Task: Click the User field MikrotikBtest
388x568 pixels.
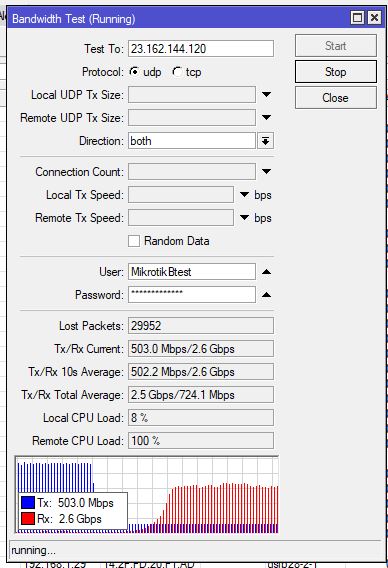Action: coord(192,272)
